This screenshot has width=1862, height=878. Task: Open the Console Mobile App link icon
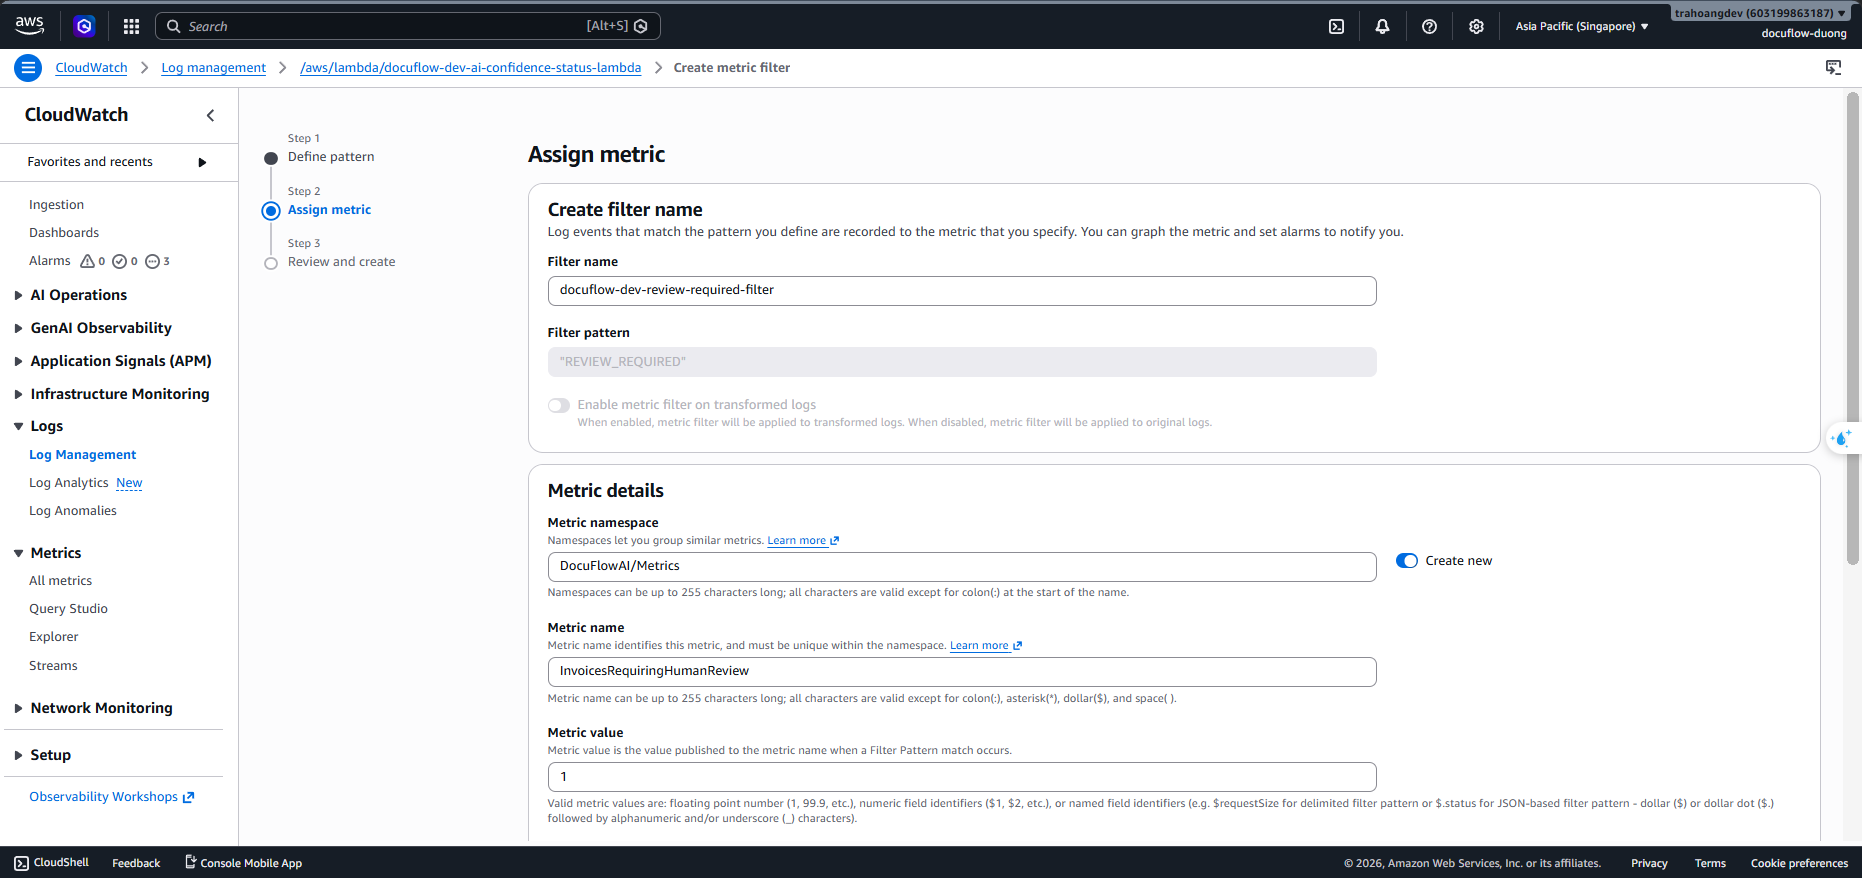[190, 862]
